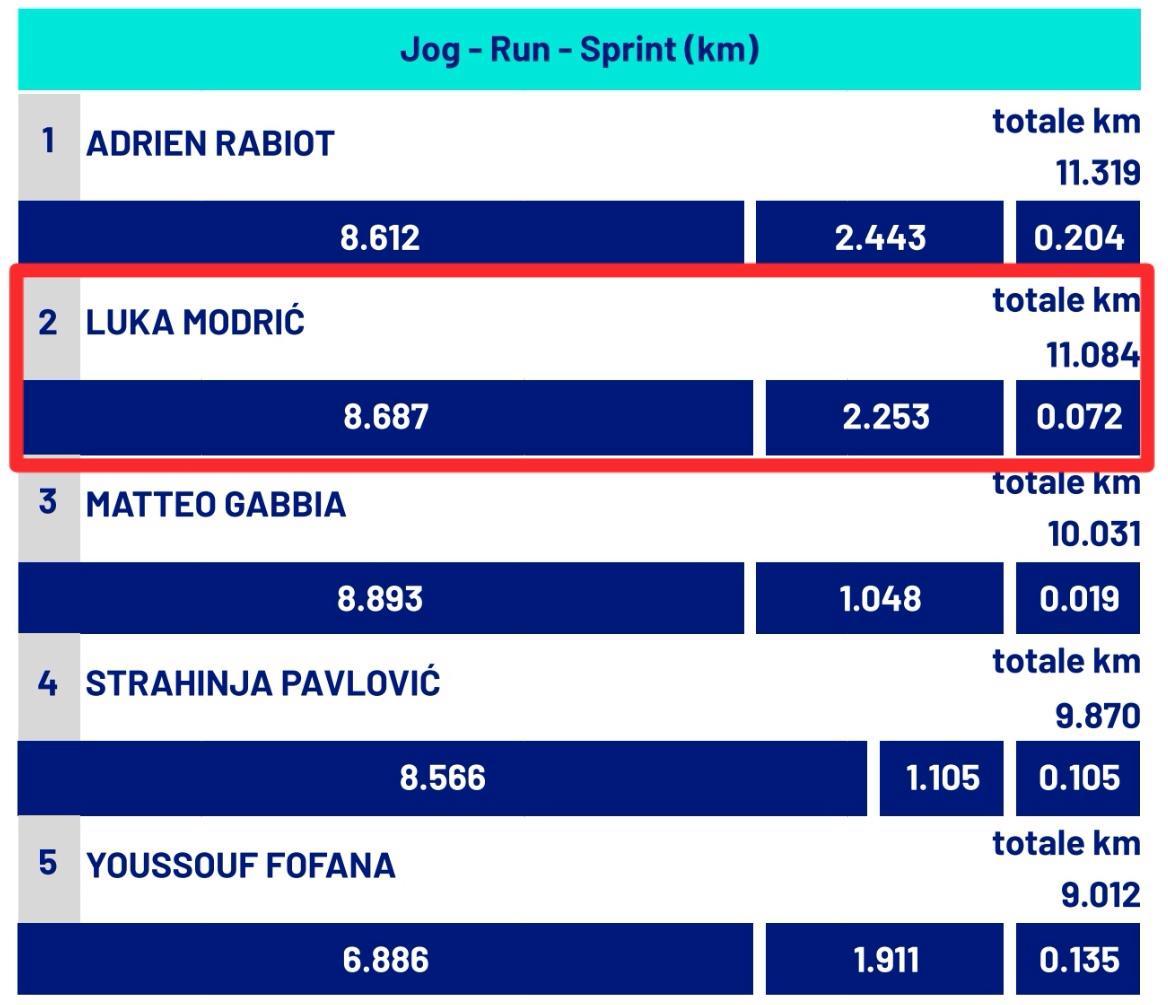Screen dimensions: 1168x1005
Task: Click Fofana's run bar showing 1.911
Action: (885, 959)
